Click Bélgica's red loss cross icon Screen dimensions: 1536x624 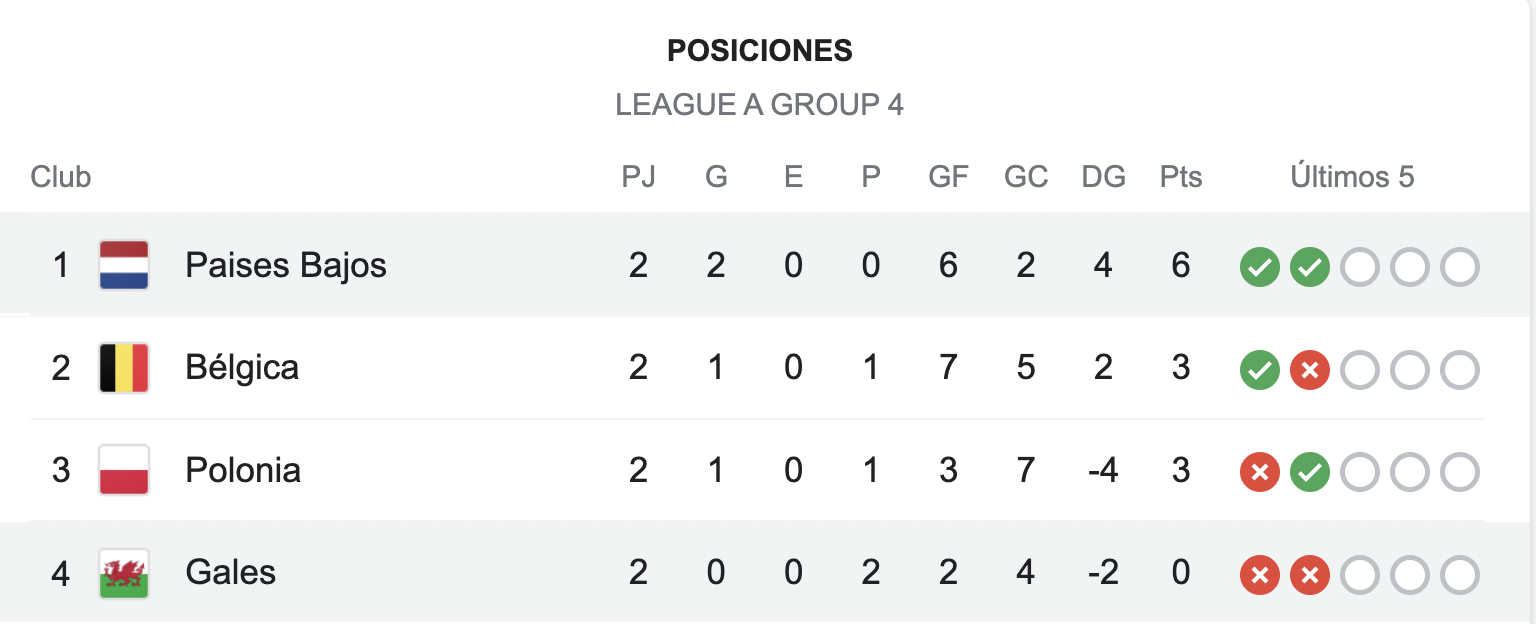pos(1310,371)
